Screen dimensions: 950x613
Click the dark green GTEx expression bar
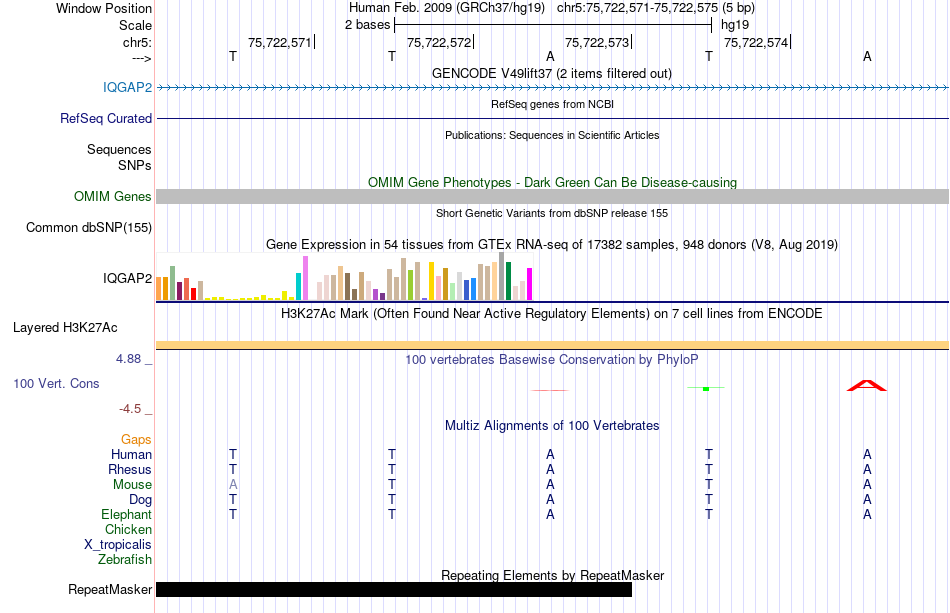point(508,281)
